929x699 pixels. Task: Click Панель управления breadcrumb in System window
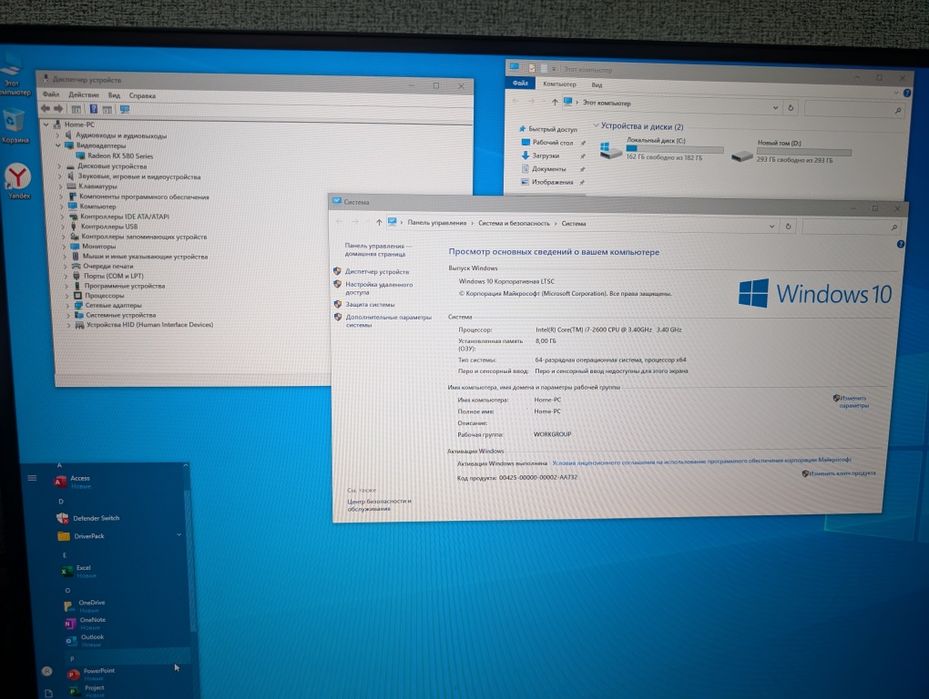point(437,223)
